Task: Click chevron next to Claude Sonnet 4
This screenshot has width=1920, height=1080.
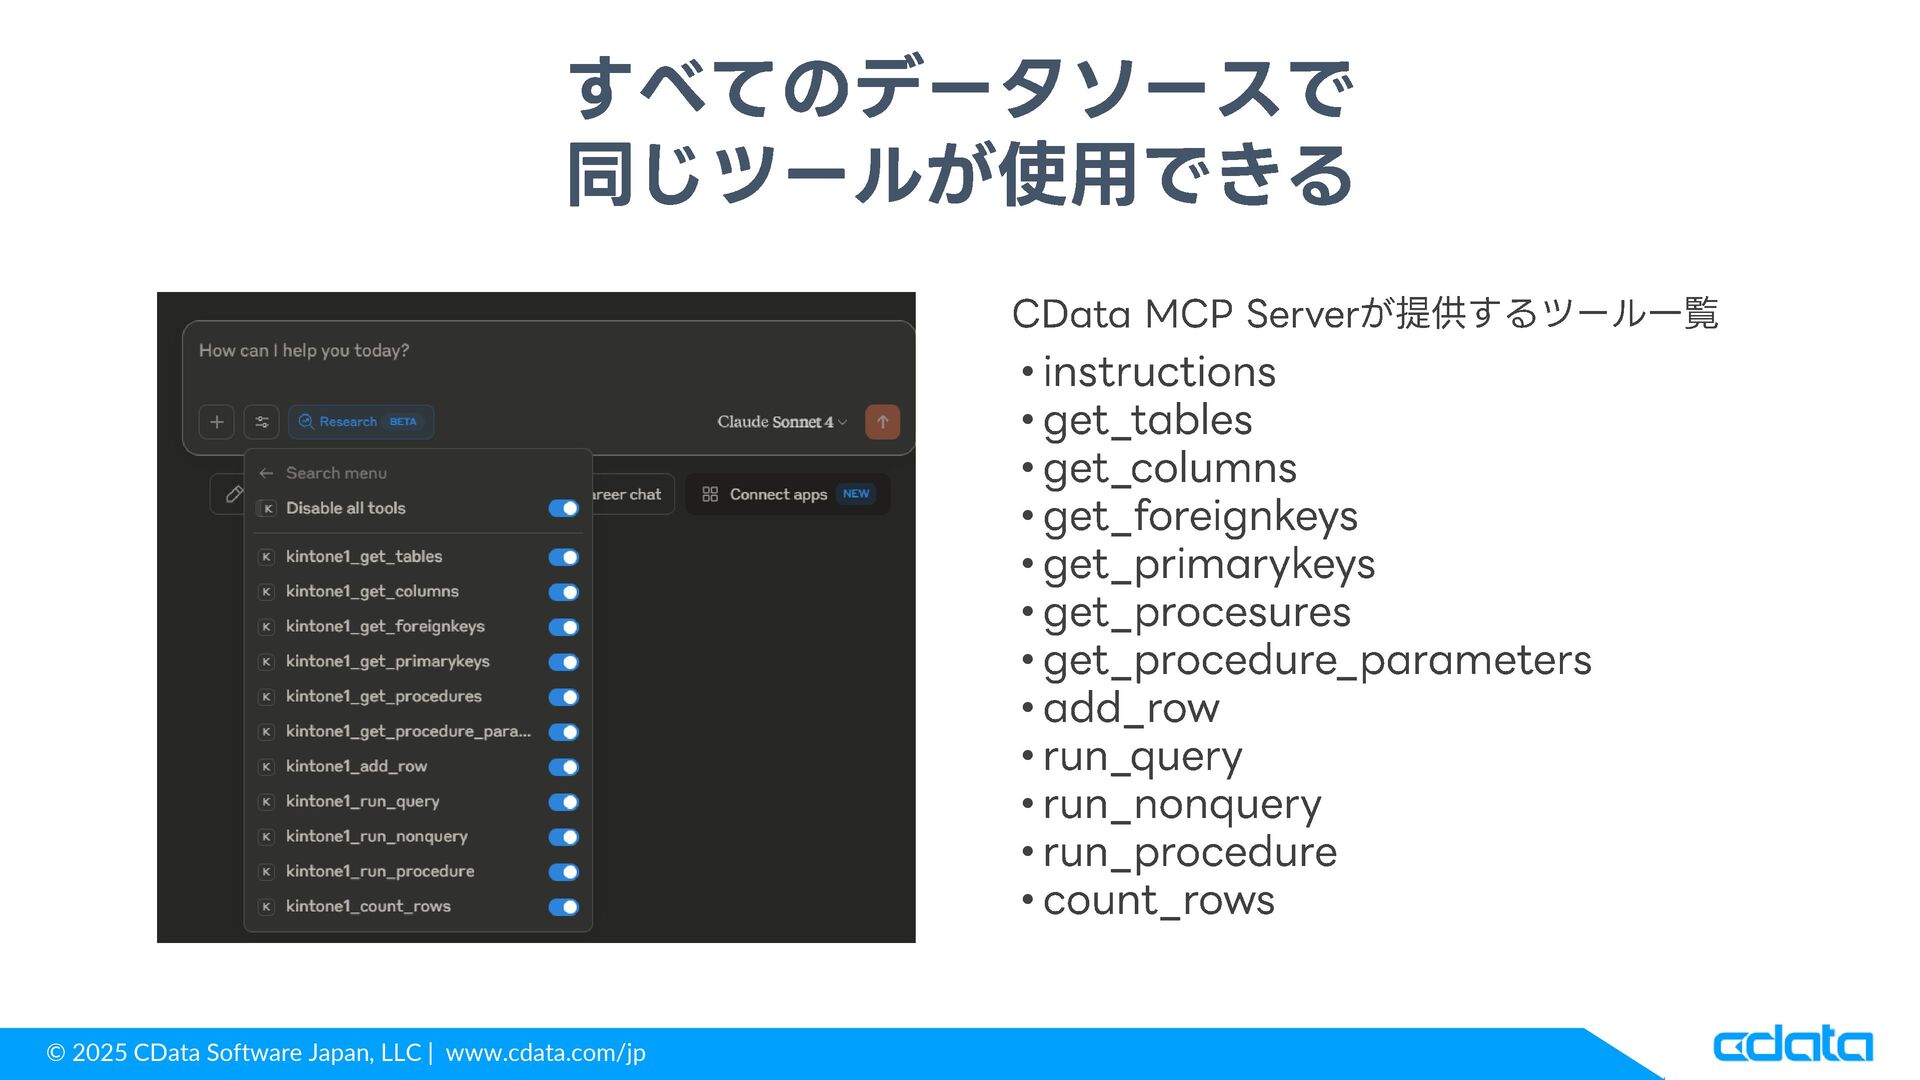Action: tap(843, 423)
